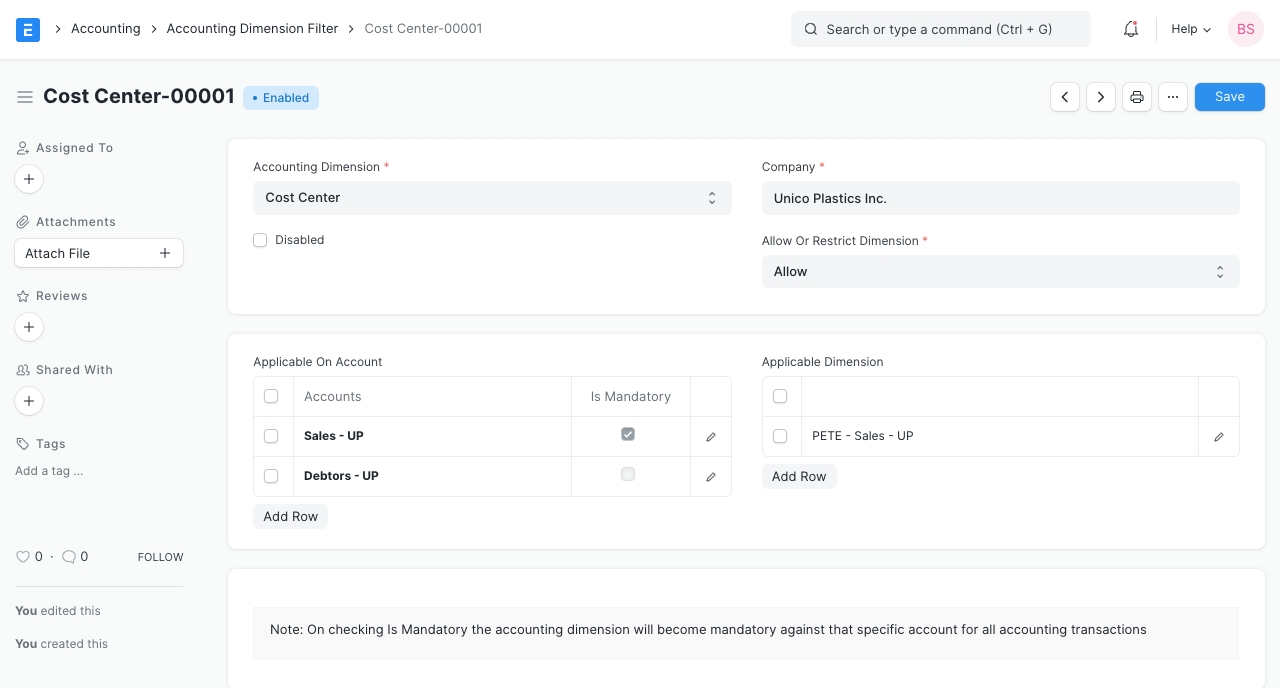Image resolution: width=1280 pixels, height=688 pixels.
Task: Select the Debtors - UP row checkbox
Action: coord(271,476)
